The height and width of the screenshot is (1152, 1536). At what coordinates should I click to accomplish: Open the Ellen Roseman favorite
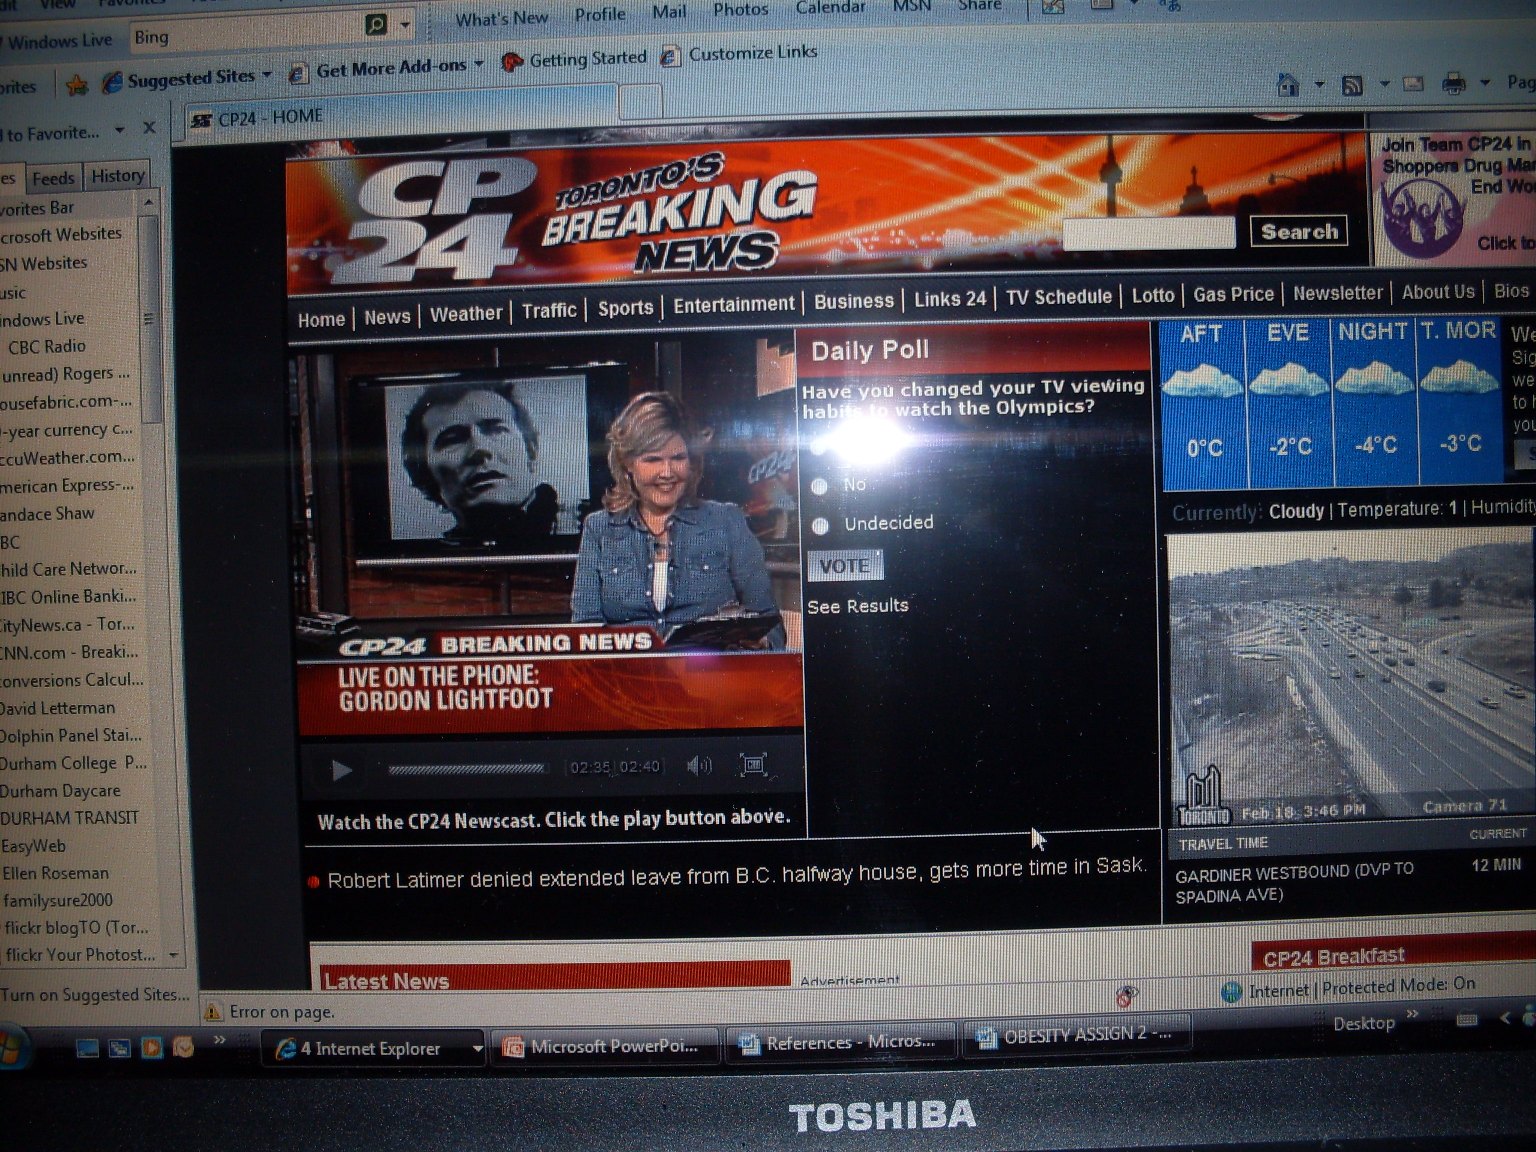click(54, 873)
